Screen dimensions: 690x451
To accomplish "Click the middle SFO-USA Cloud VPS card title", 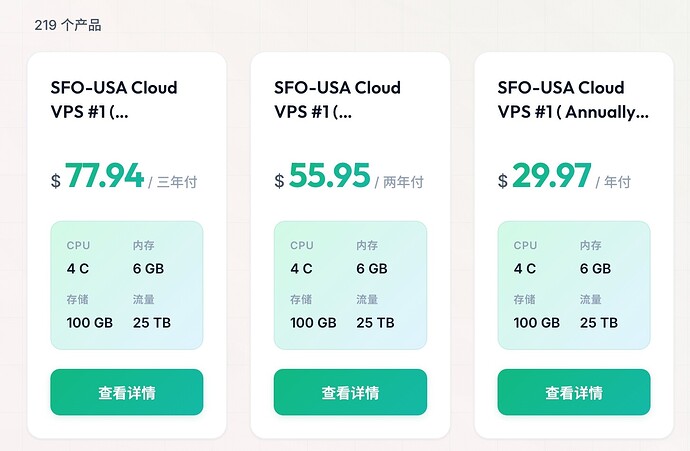I will 338,100.
